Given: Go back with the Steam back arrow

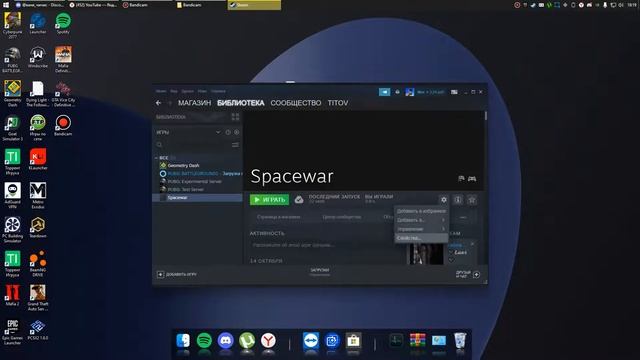Looking at the screenshot, I should point(158,103).
